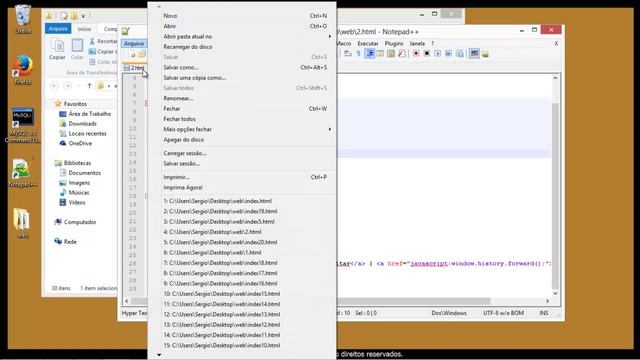640x360 pixels.
Task: Select the Notepad++ desktop shortcut
Action: point(22,173)
